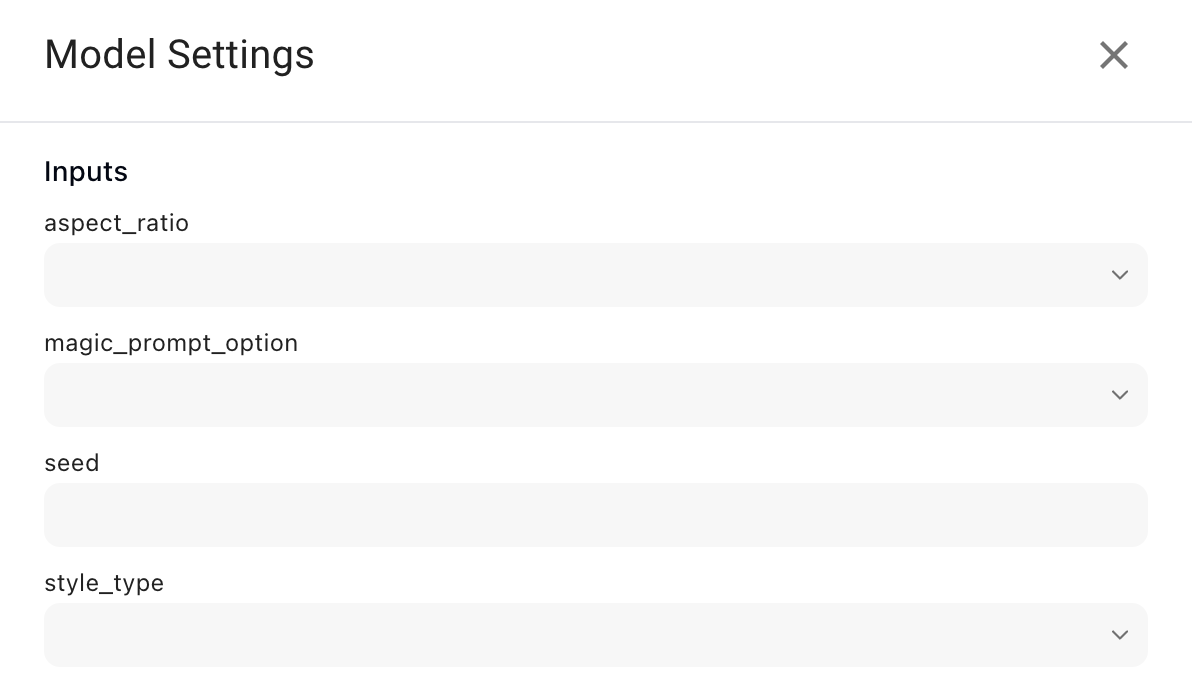
Task: Click the magic_prompt_option label text
Action: 171,343
